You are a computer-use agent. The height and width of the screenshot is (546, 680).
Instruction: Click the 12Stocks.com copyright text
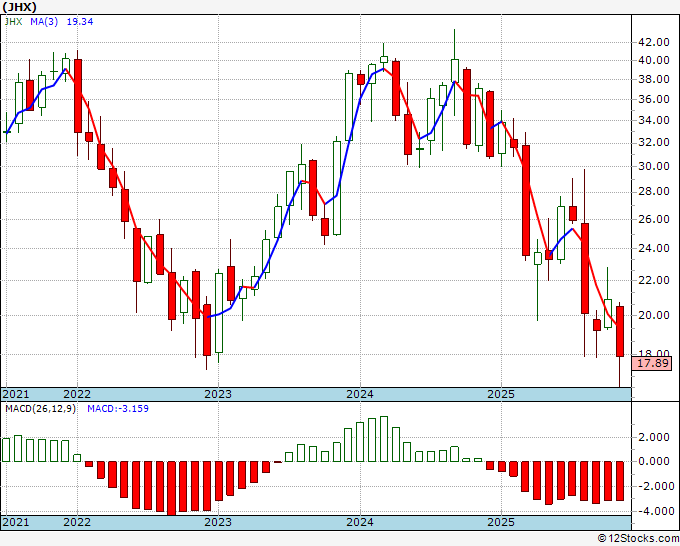[638, 539]
